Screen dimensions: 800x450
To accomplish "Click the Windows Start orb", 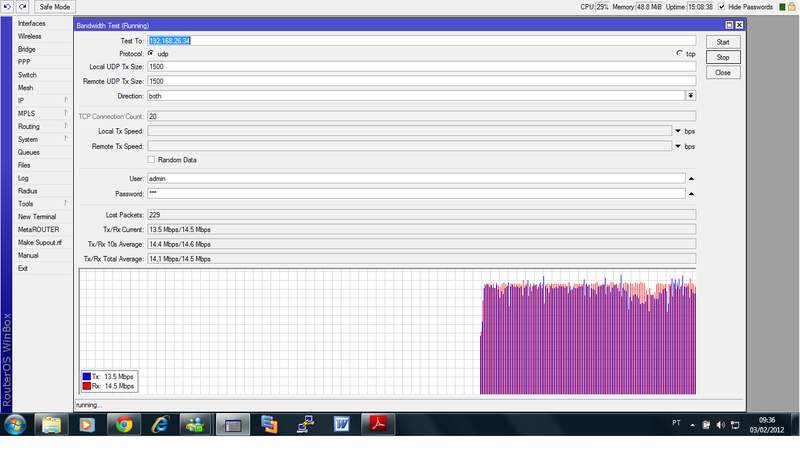I will tap(15, 424).
